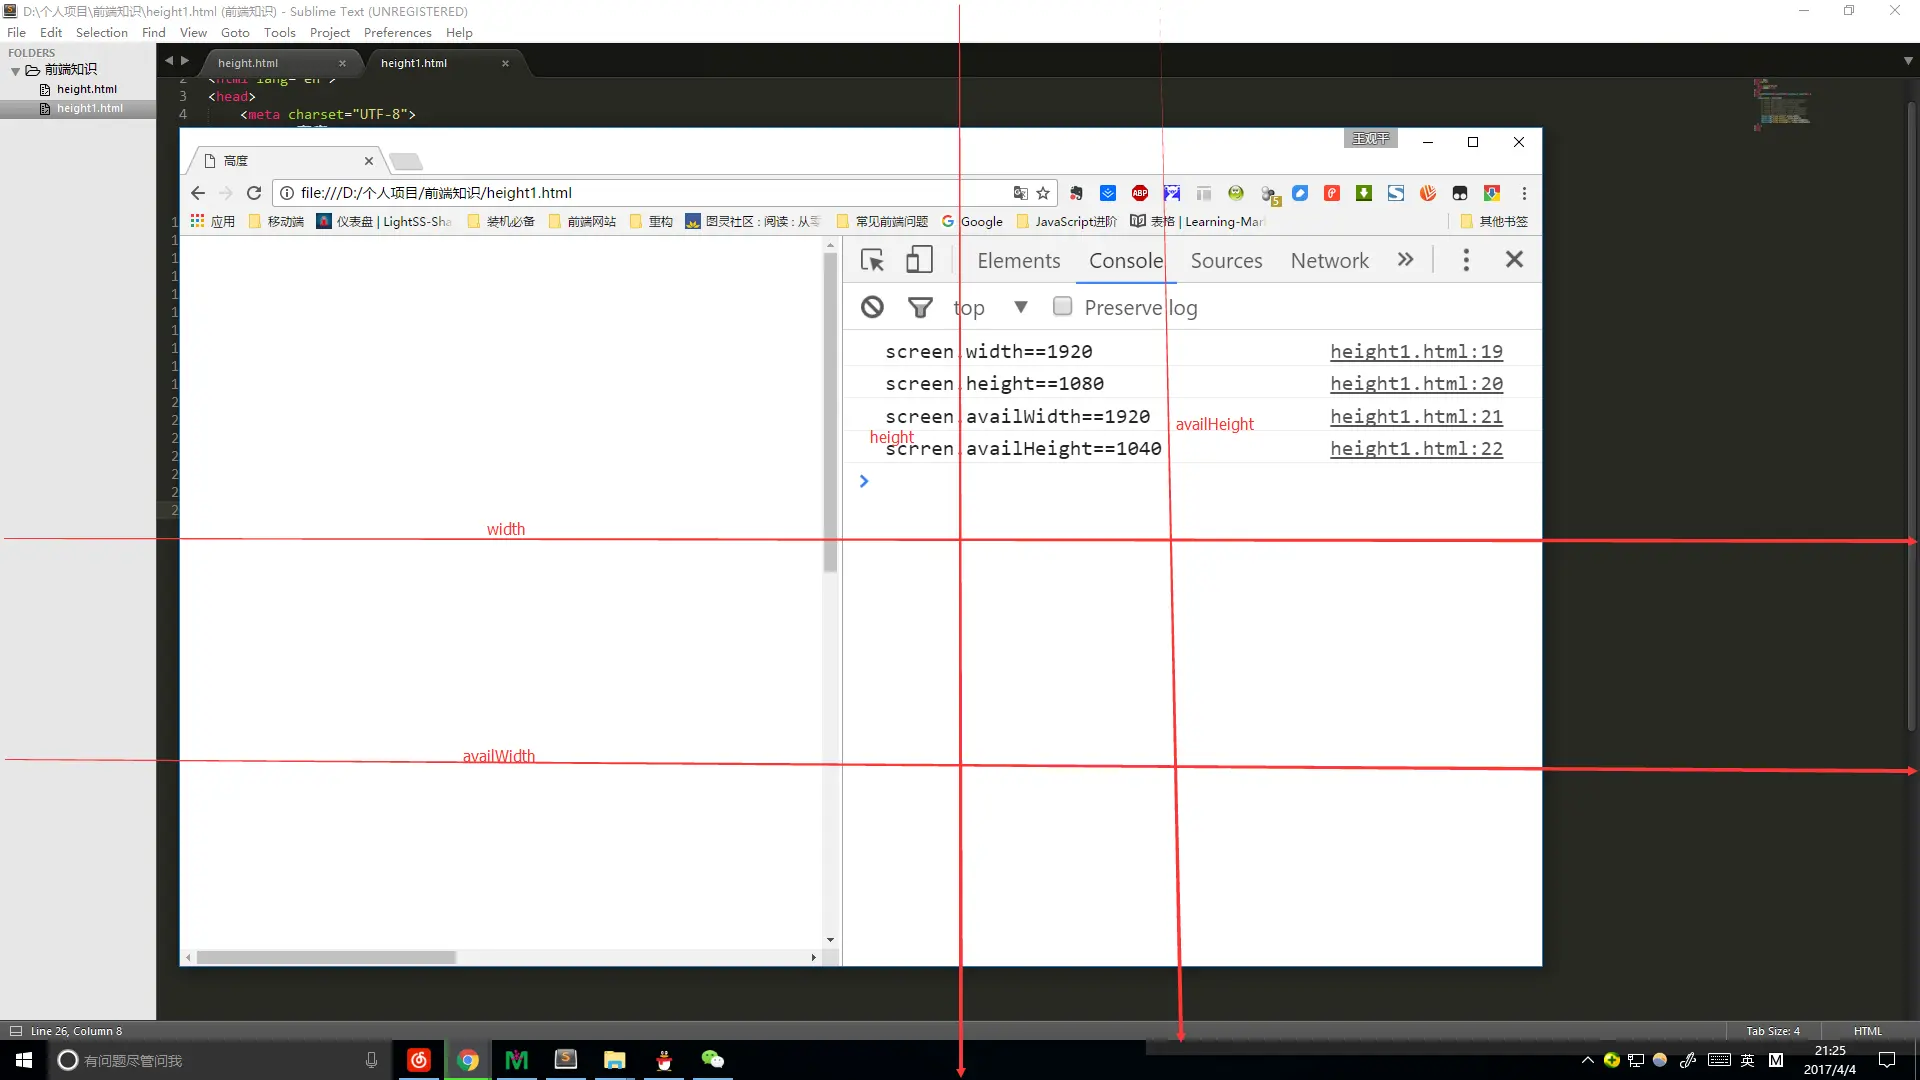Open DevTools three-dot customize menu
This screenshot has height=1080, width=1920.
1466,260
